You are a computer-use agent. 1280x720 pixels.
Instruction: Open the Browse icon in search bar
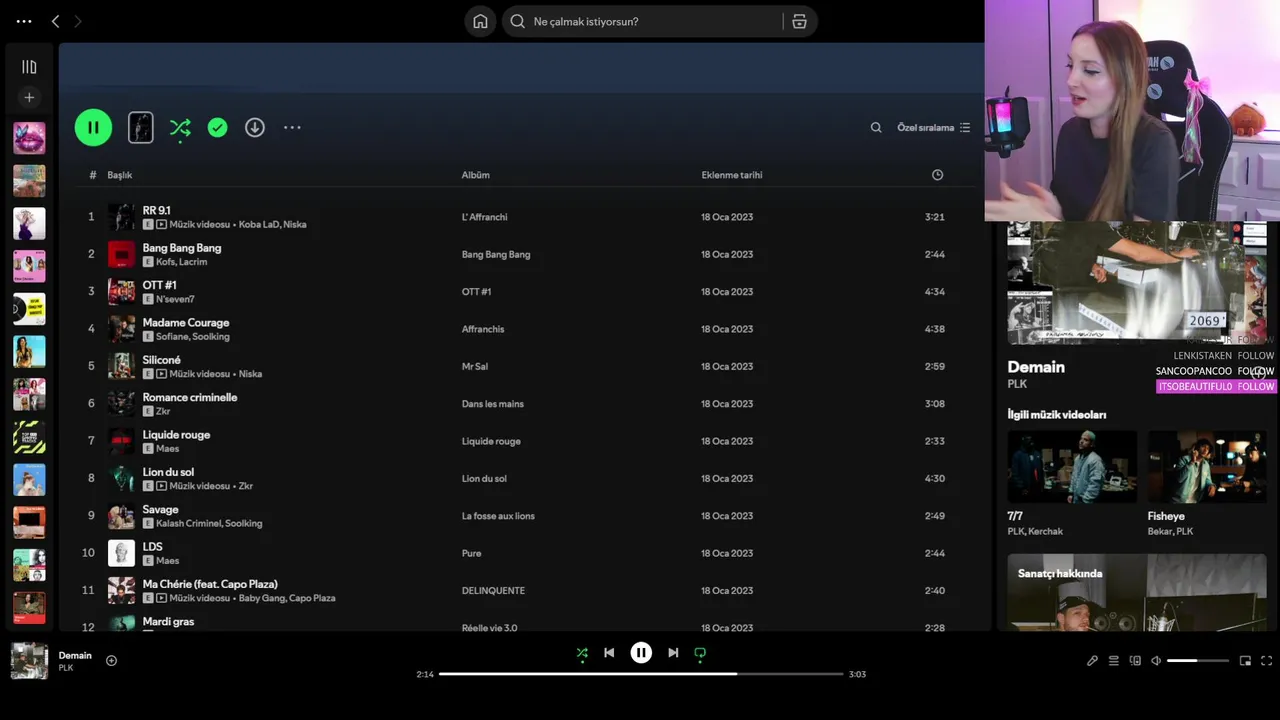pyautogui.click(x=799, y=21)
